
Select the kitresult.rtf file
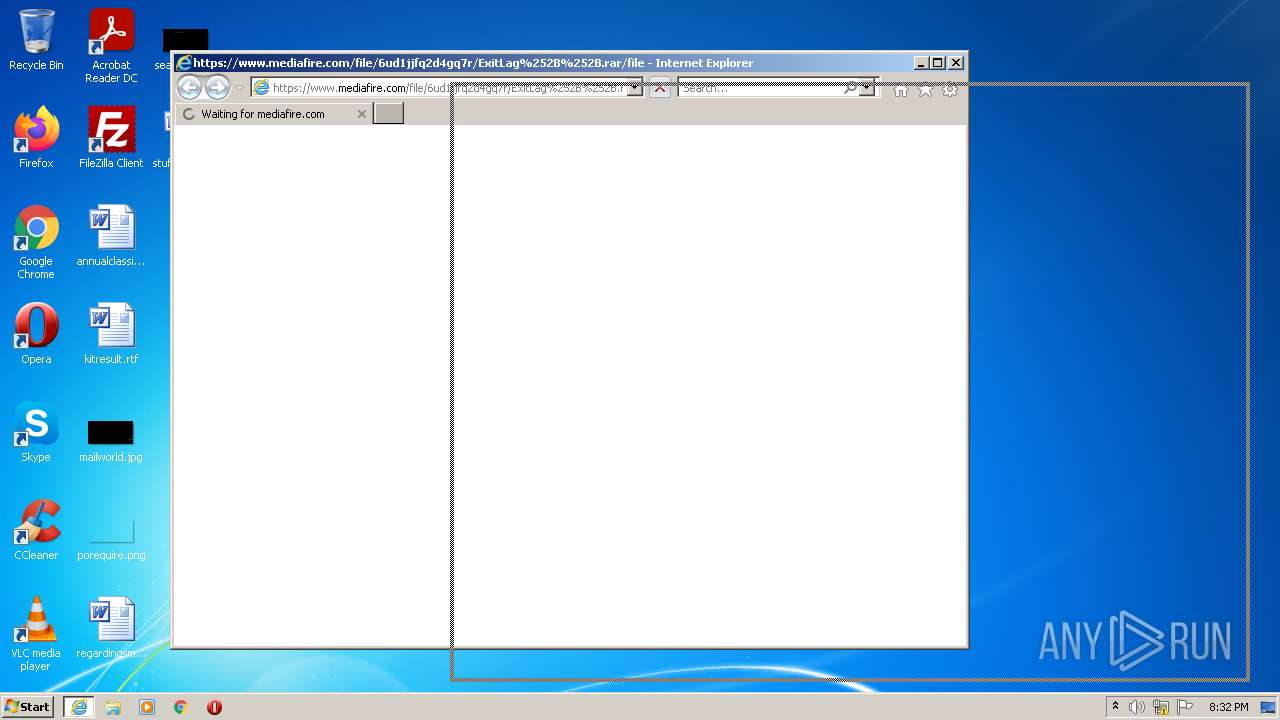point(111,334)
